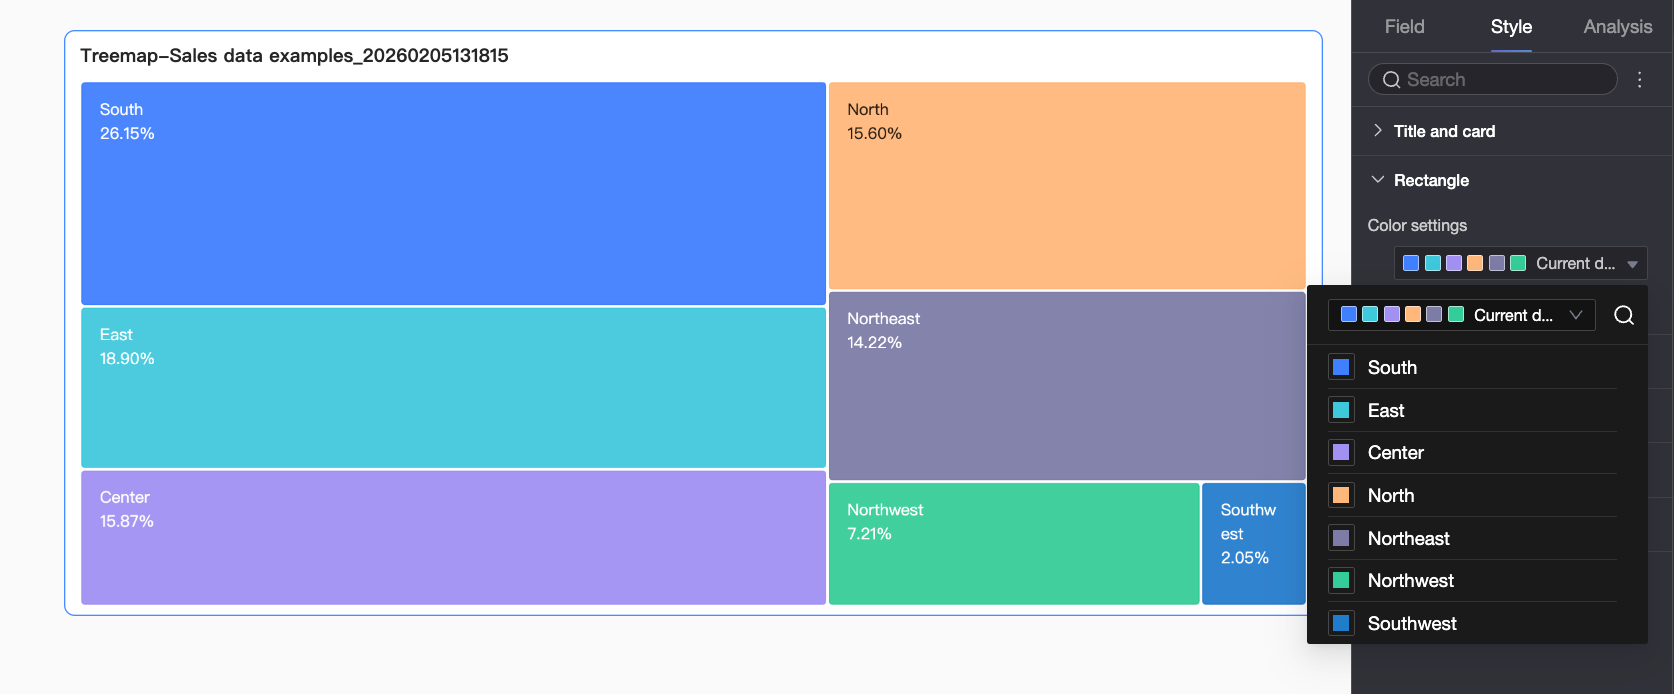This screenshot has width=1674, height=694.
Task: Open the Color settings palette dropdown
Action: coord(1520,263)
